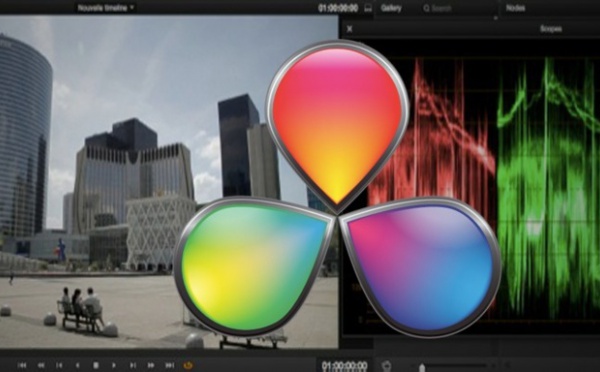Click the icon right of bottom timecode

386,365
